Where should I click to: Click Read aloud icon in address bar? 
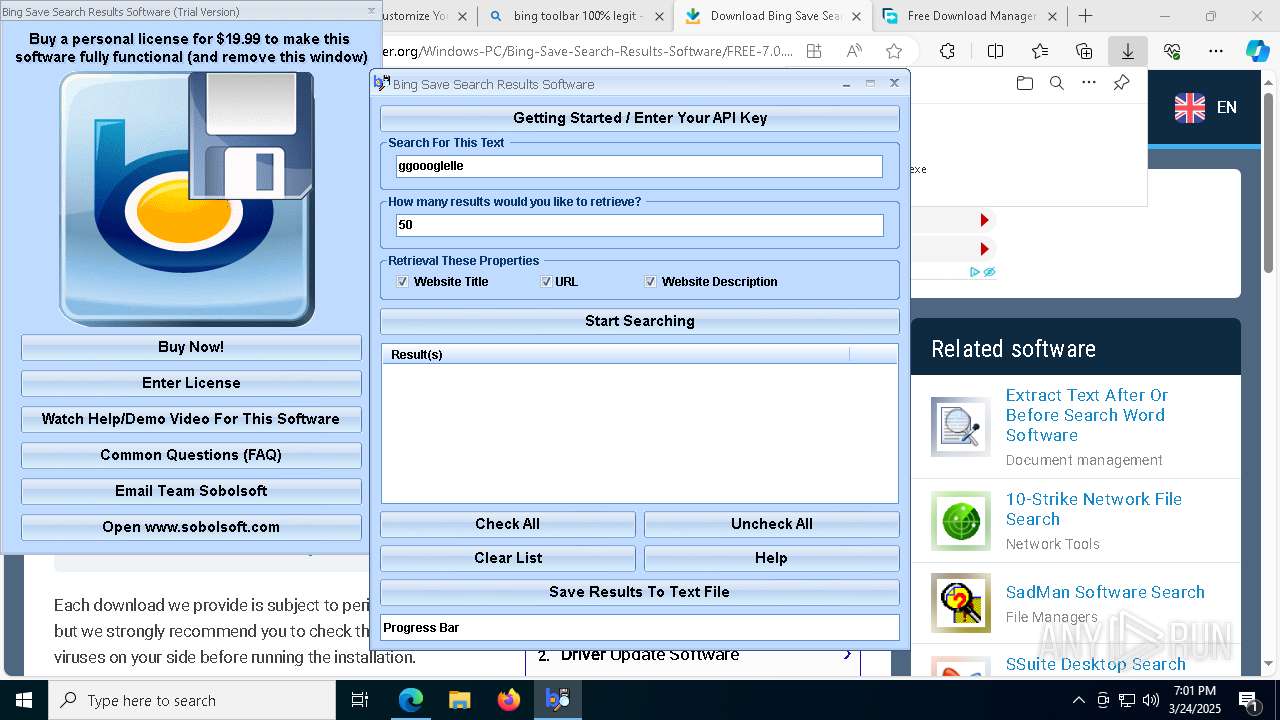[854, 51]
